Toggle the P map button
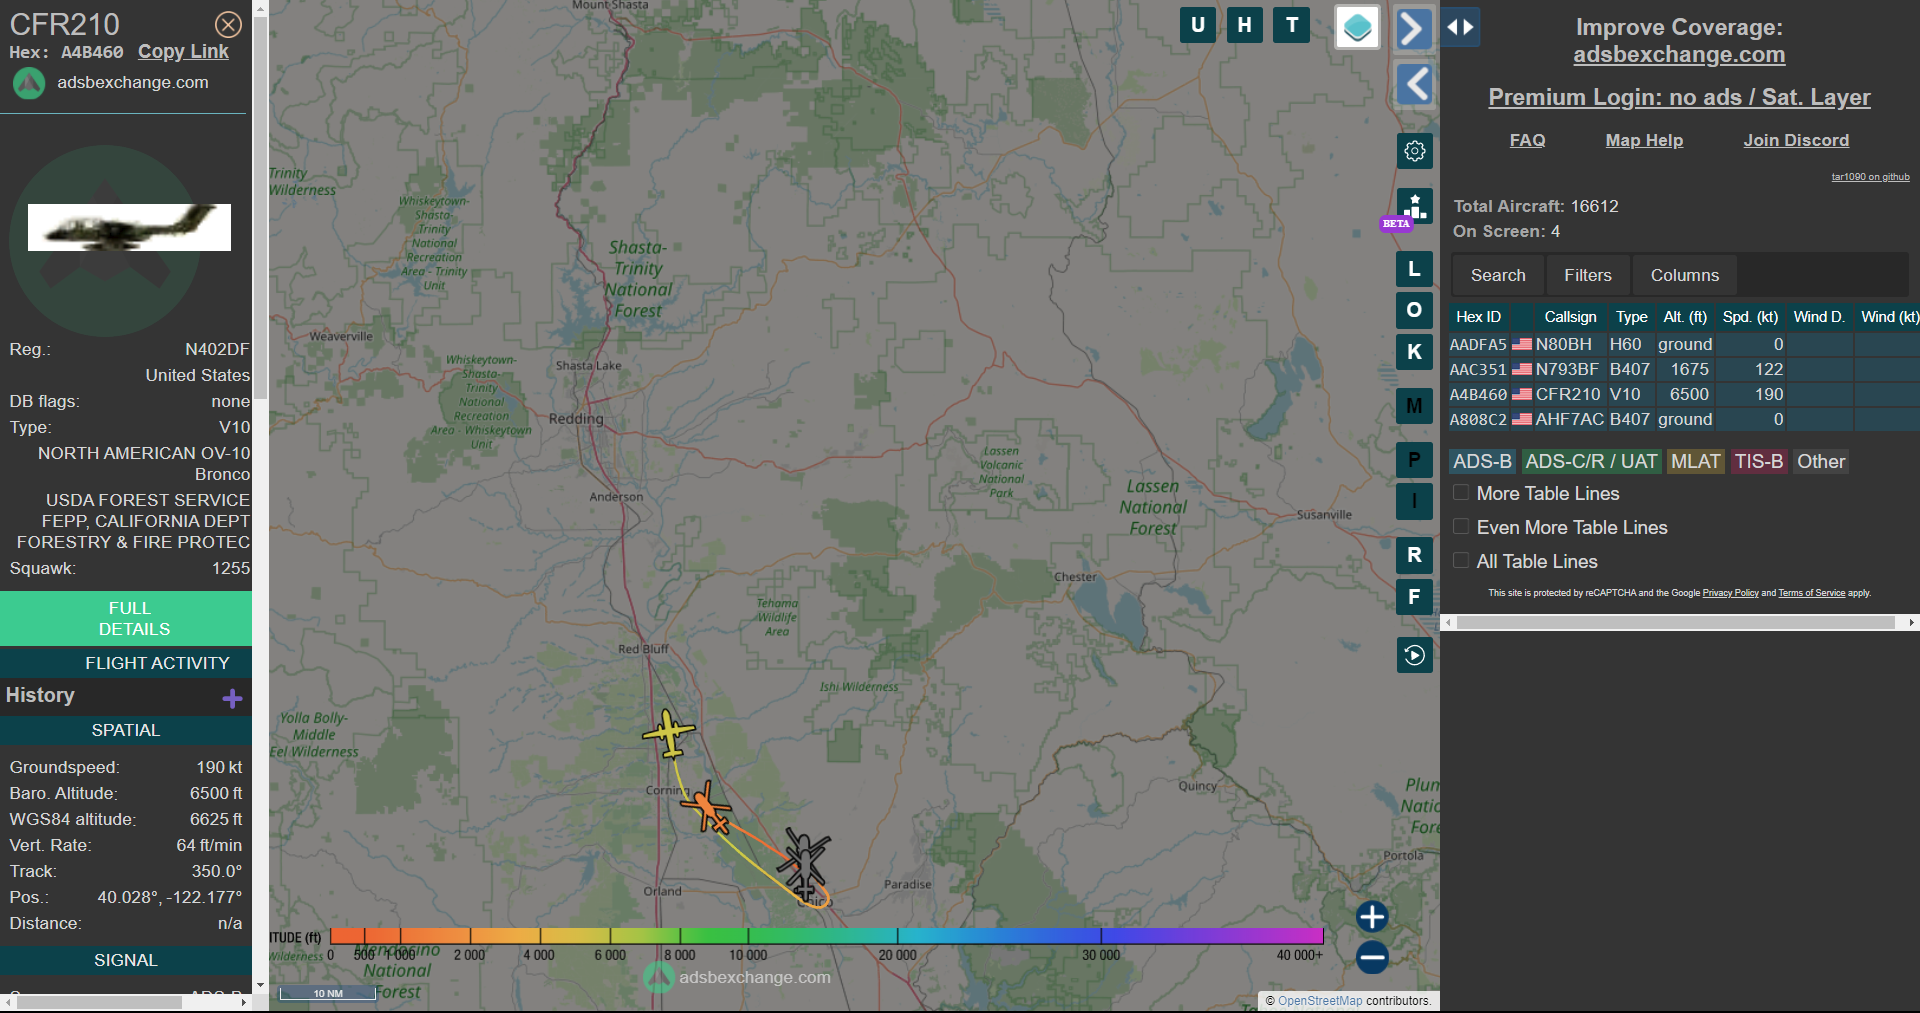Screen dimensions: 1920x1013 (x=1414, y=460)
